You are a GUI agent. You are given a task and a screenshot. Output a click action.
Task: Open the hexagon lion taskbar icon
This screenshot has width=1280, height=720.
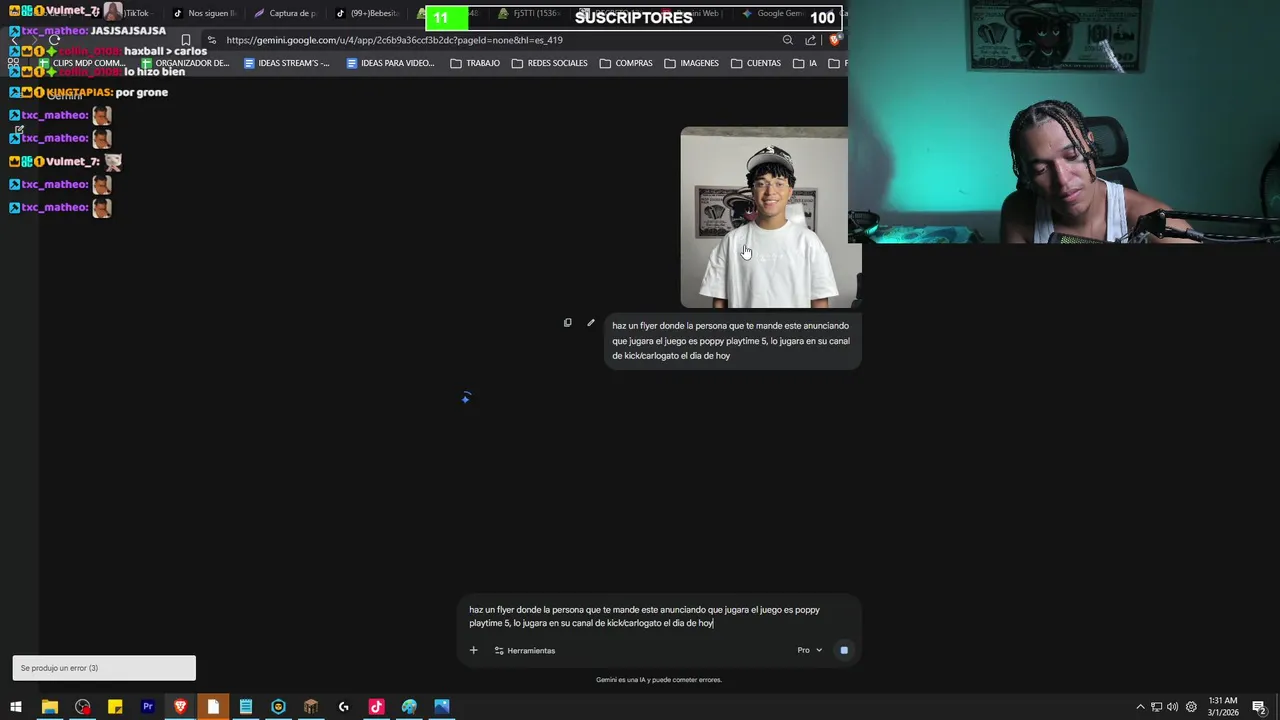pyautogui.click(x=278, y=707)
